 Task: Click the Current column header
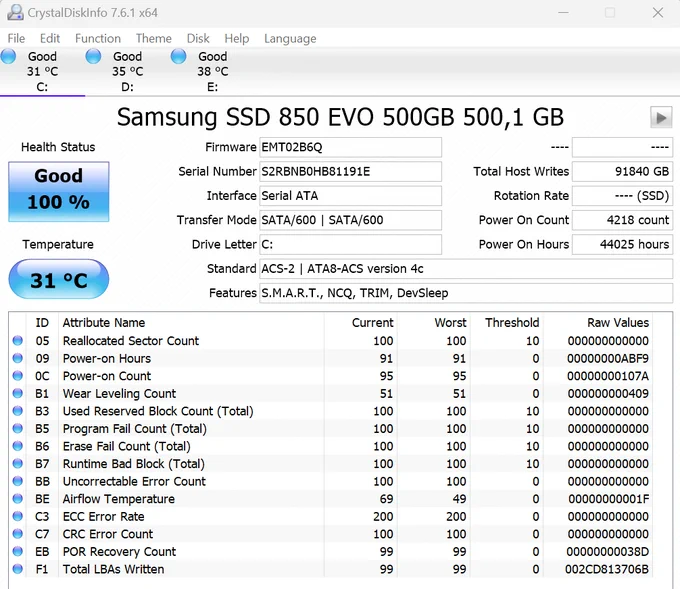[373, 323]
